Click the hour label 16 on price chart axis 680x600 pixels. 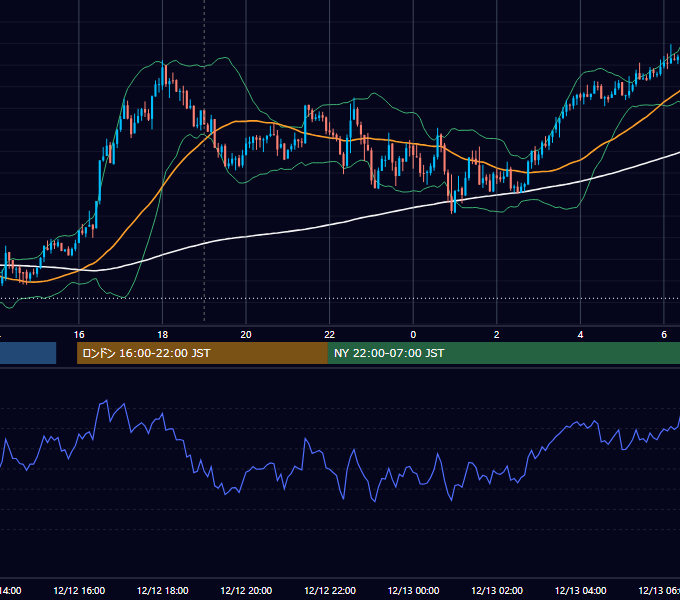[79, 335]
